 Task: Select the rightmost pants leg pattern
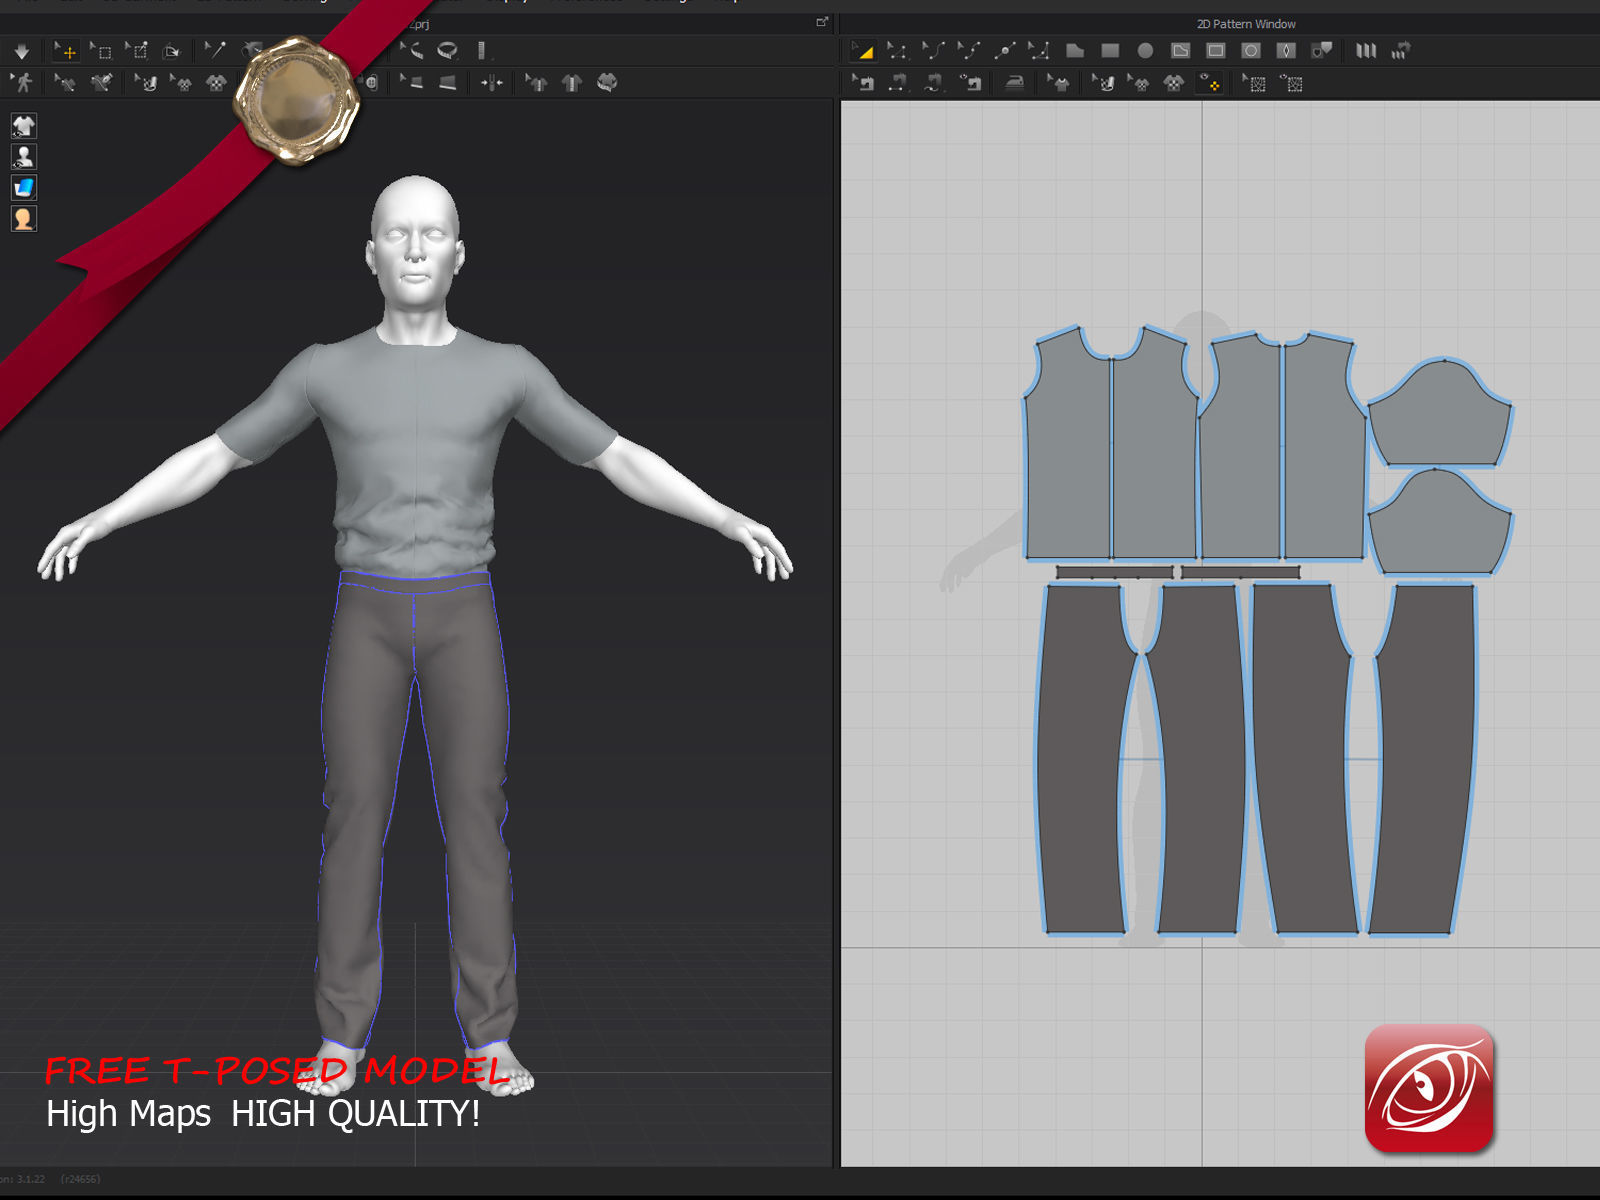pos(1425,760)
